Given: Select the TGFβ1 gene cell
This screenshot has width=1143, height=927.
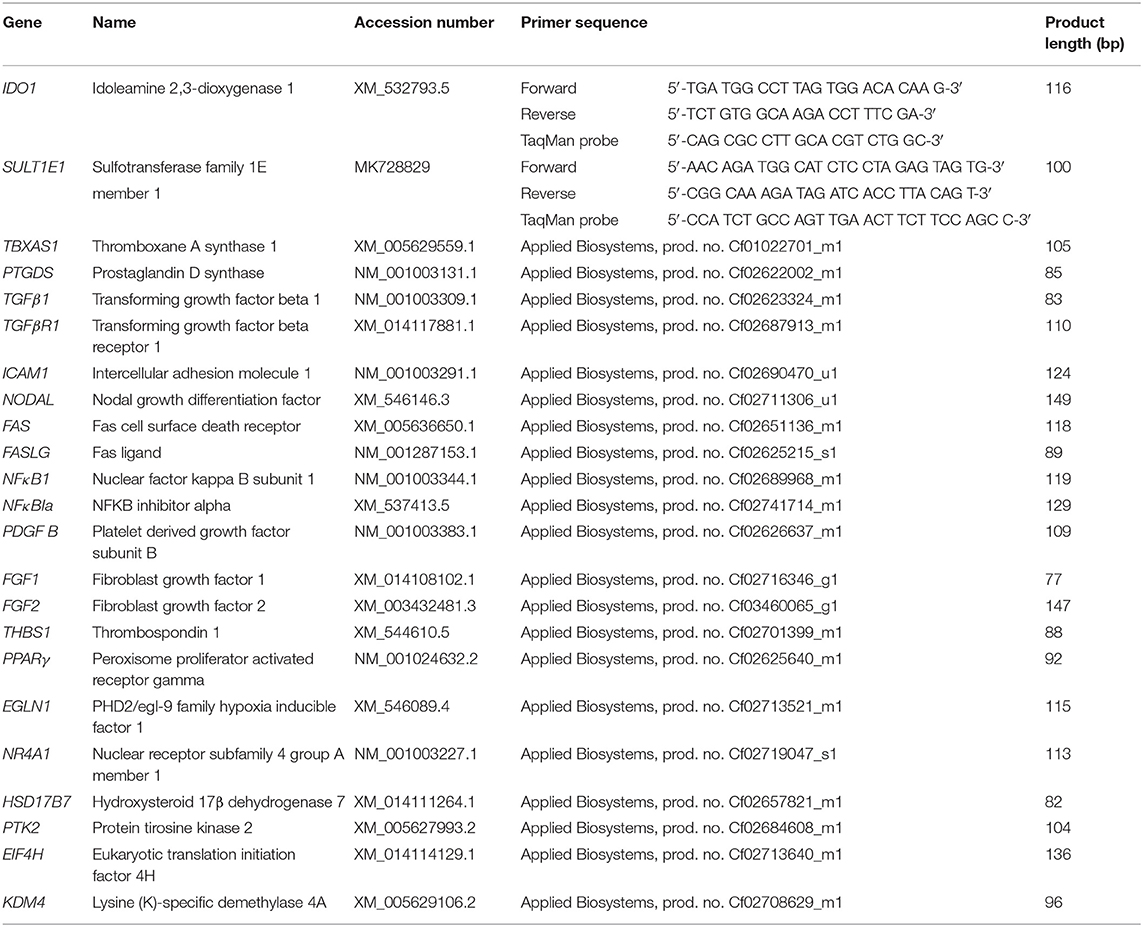Looking at the screenshot, I should 26,299.
